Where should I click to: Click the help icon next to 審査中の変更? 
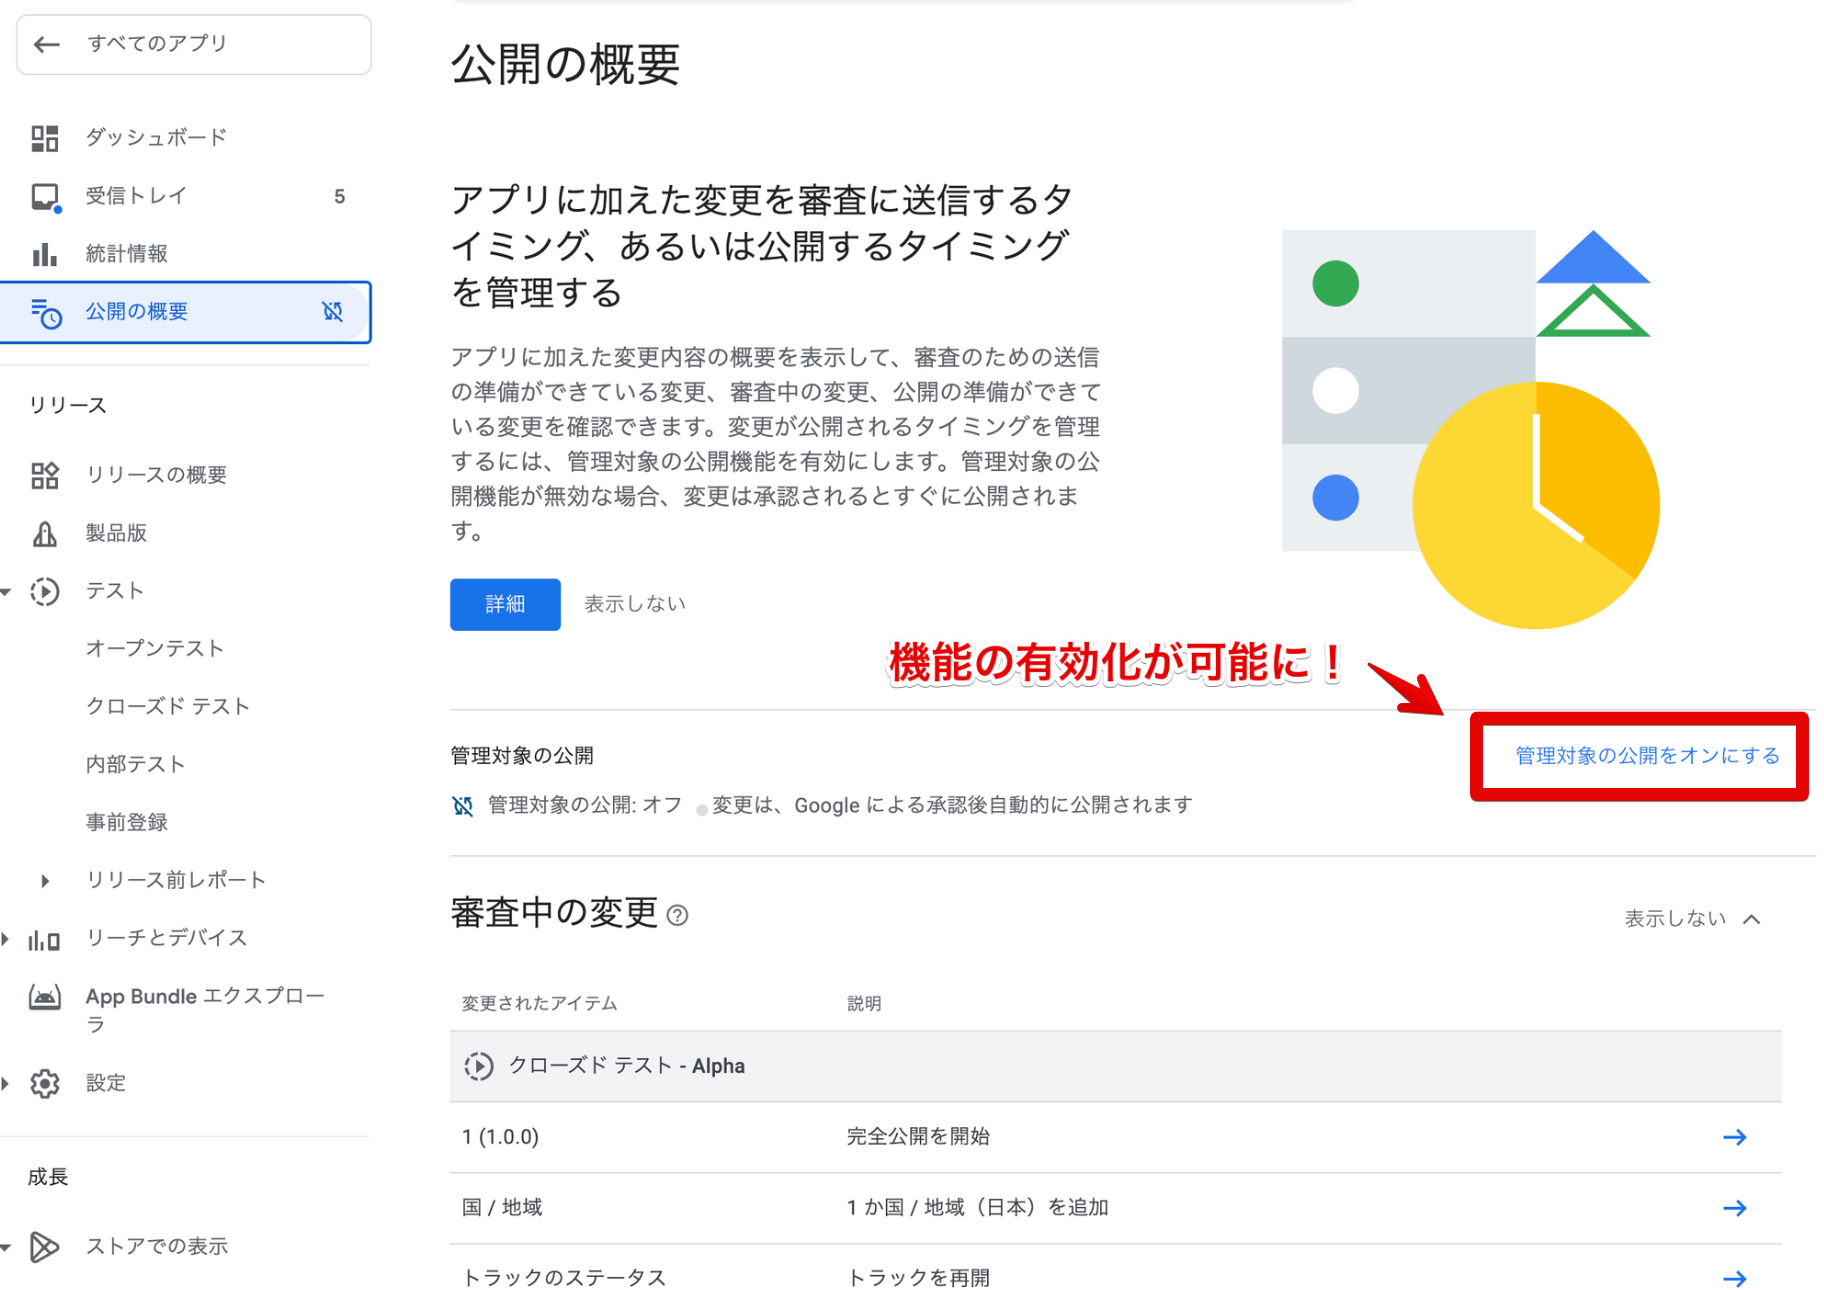pyautogui.click(x=677, y=915)
